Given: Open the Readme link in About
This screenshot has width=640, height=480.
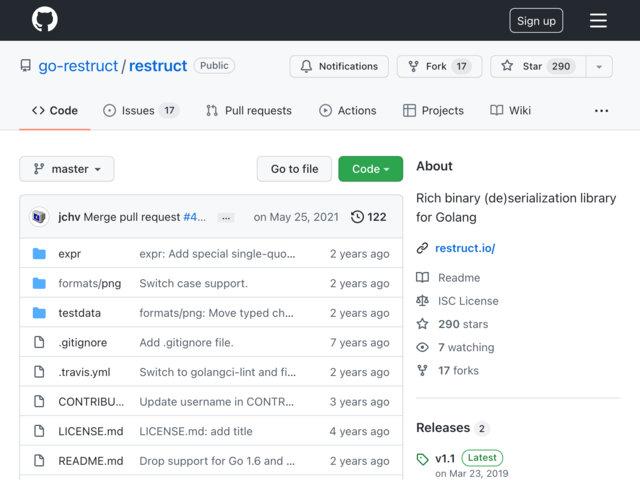Looking at the screenshot, I should pos(459,278).
